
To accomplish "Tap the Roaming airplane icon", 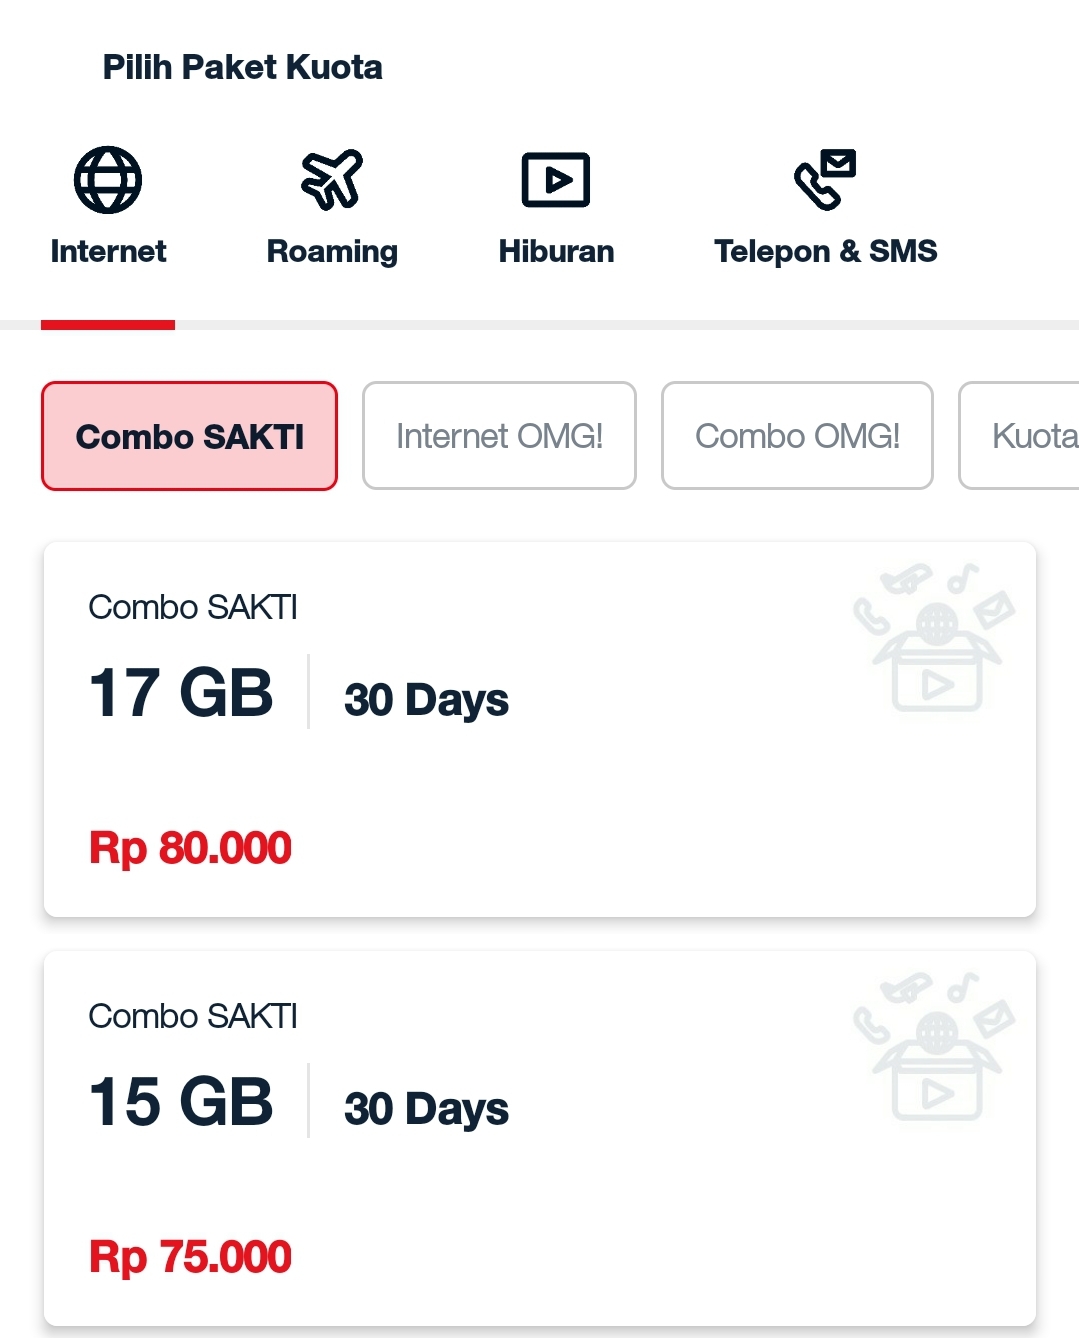I will tap(331, 178).
